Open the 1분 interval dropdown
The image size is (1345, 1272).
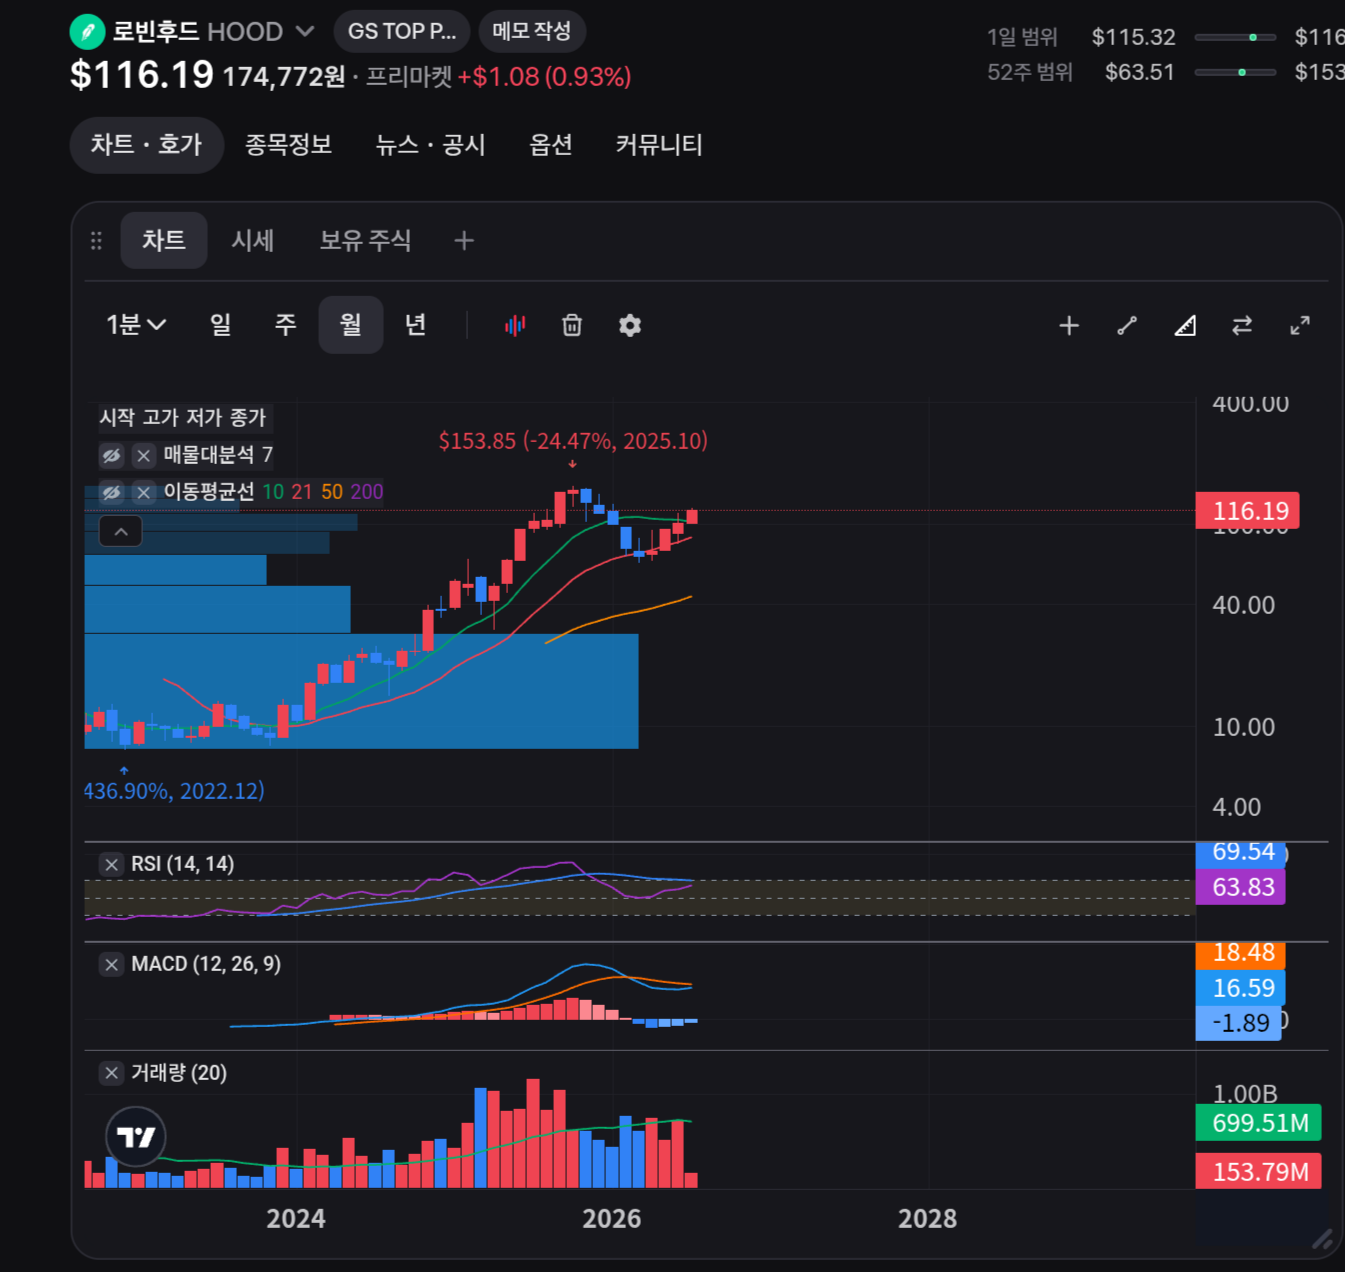(136, 325)
